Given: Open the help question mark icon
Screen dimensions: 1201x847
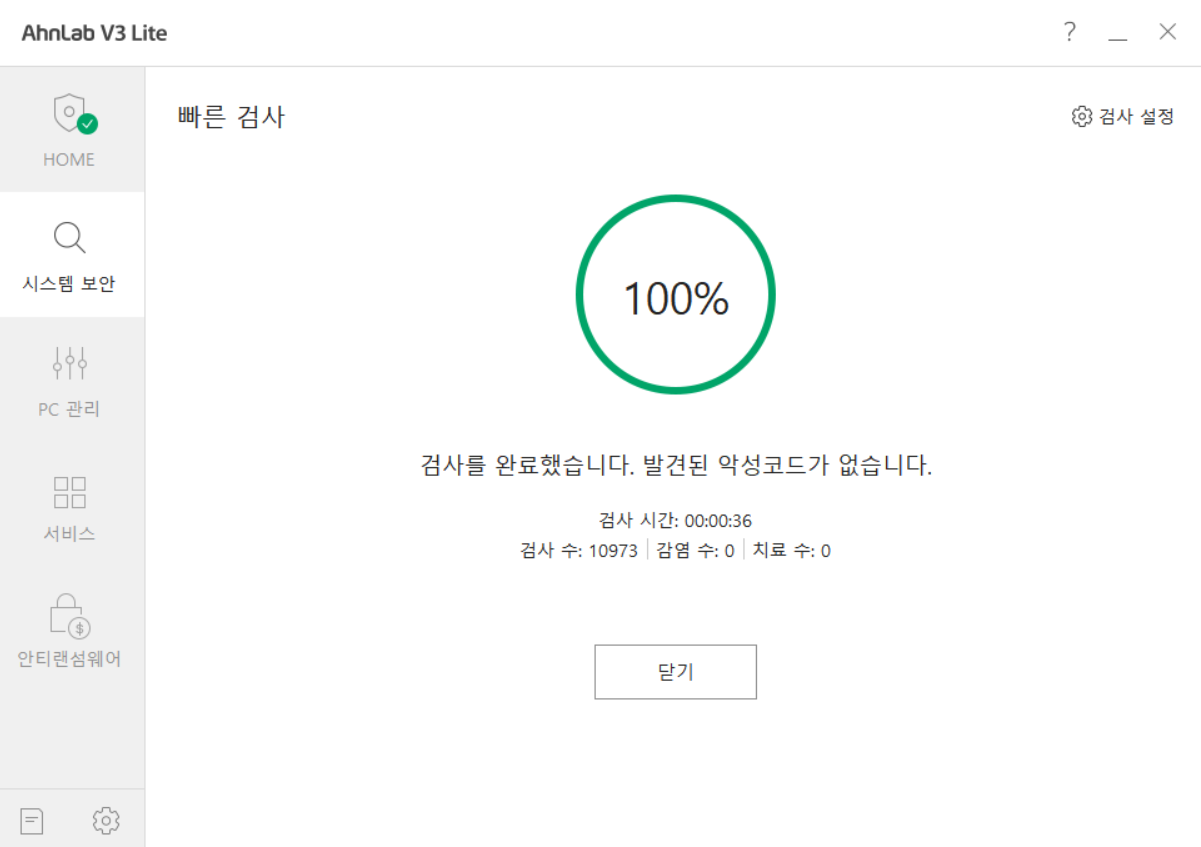Looking at the screenshot, I should coord(1069,32).
